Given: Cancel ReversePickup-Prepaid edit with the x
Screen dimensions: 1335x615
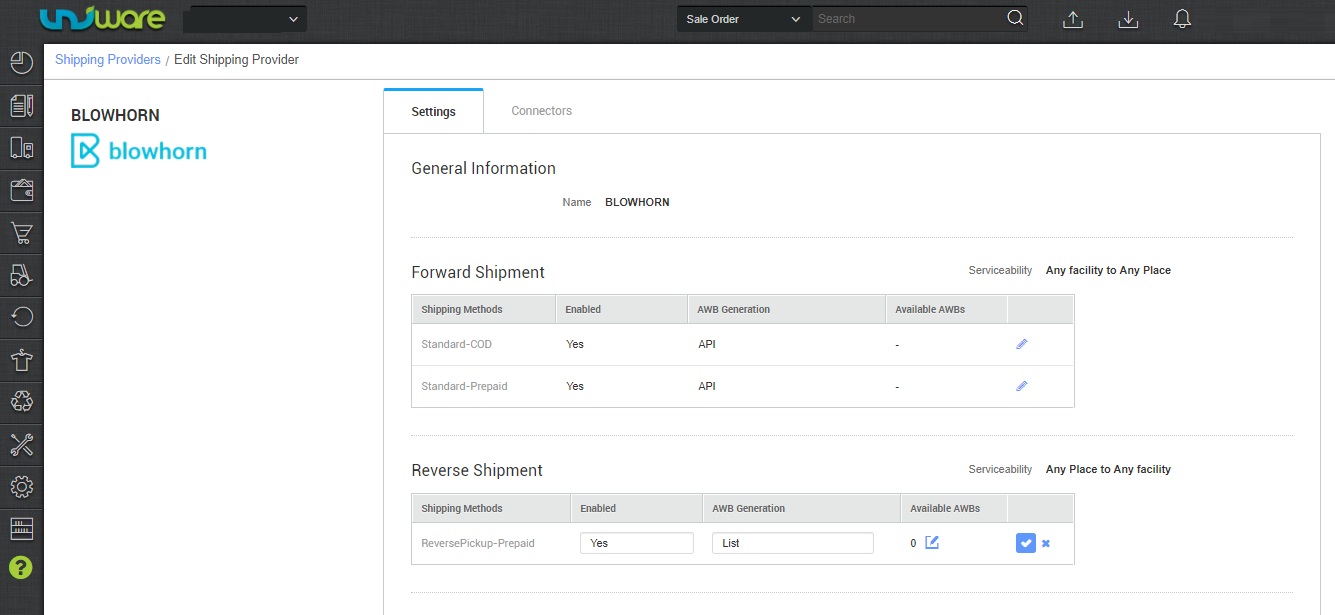Looking at the screenshot, I should pyautogui.click(x=1046, y=543).
